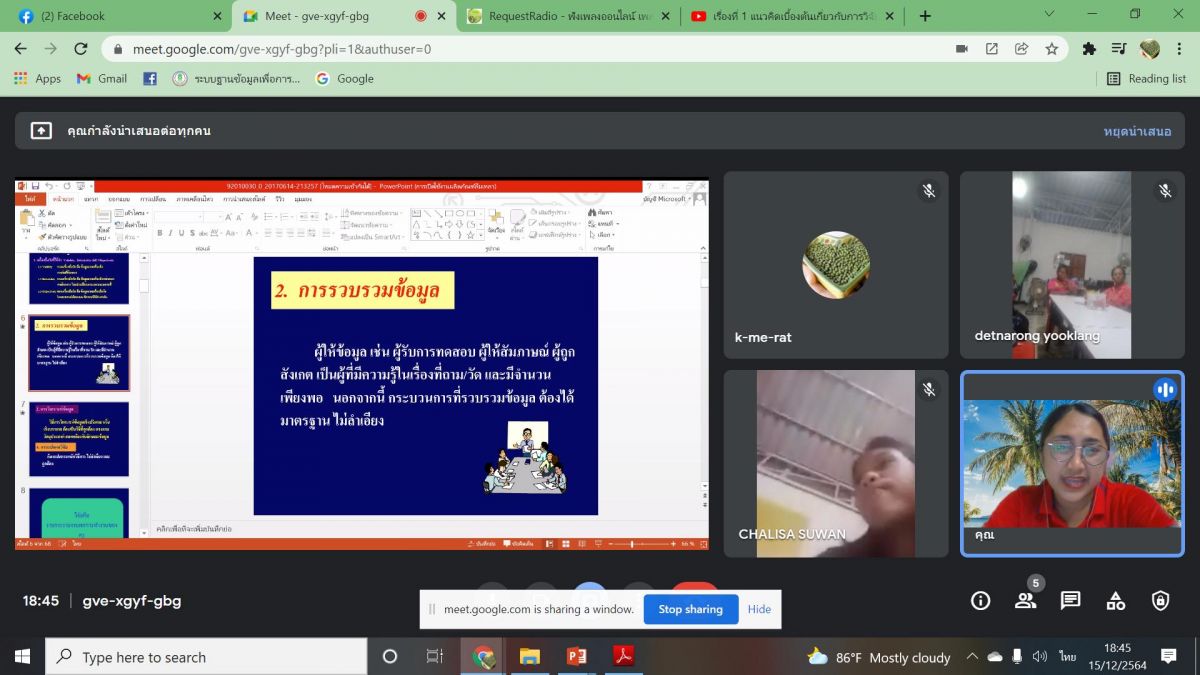Screen dimensions: 1200x675
Task: Show the participants people panel
Action: (1025, 600)
